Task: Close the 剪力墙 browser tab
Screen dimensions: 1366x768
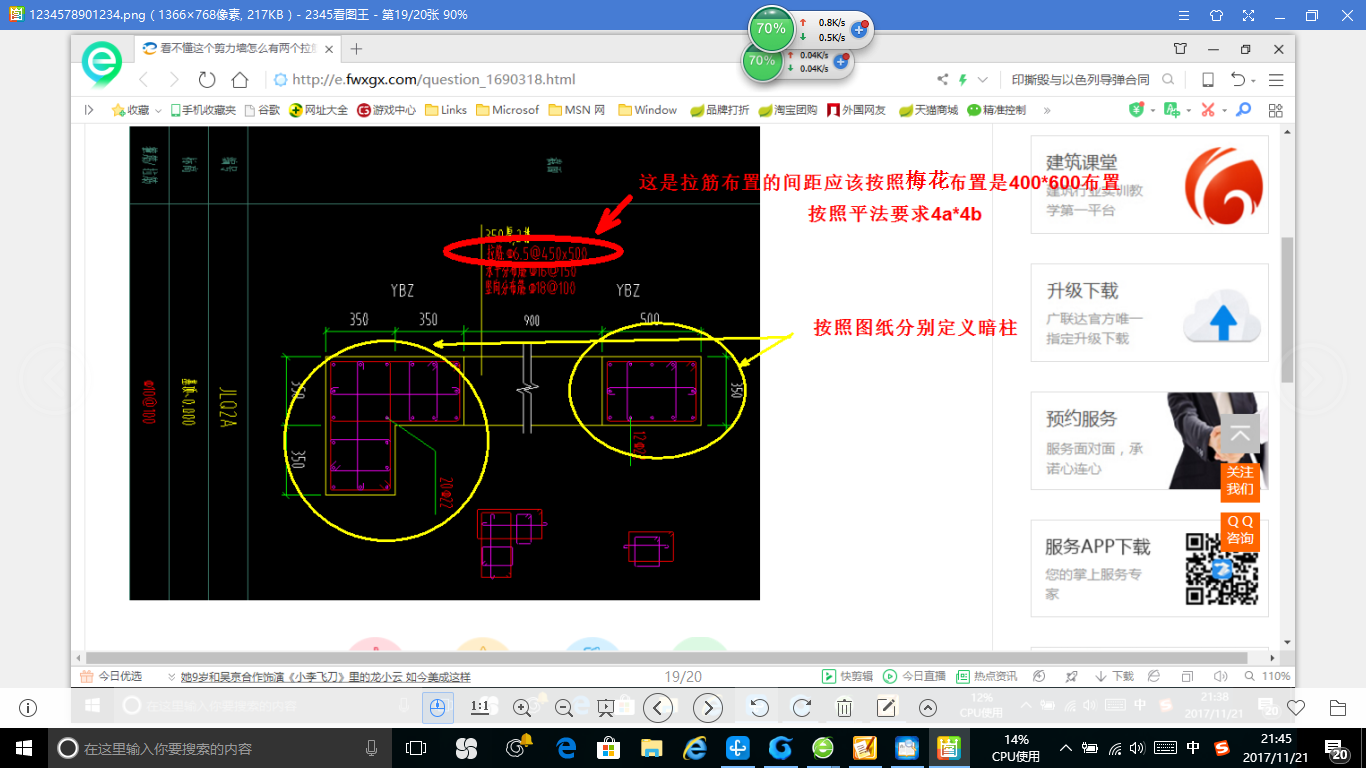Action: [328, 48]
